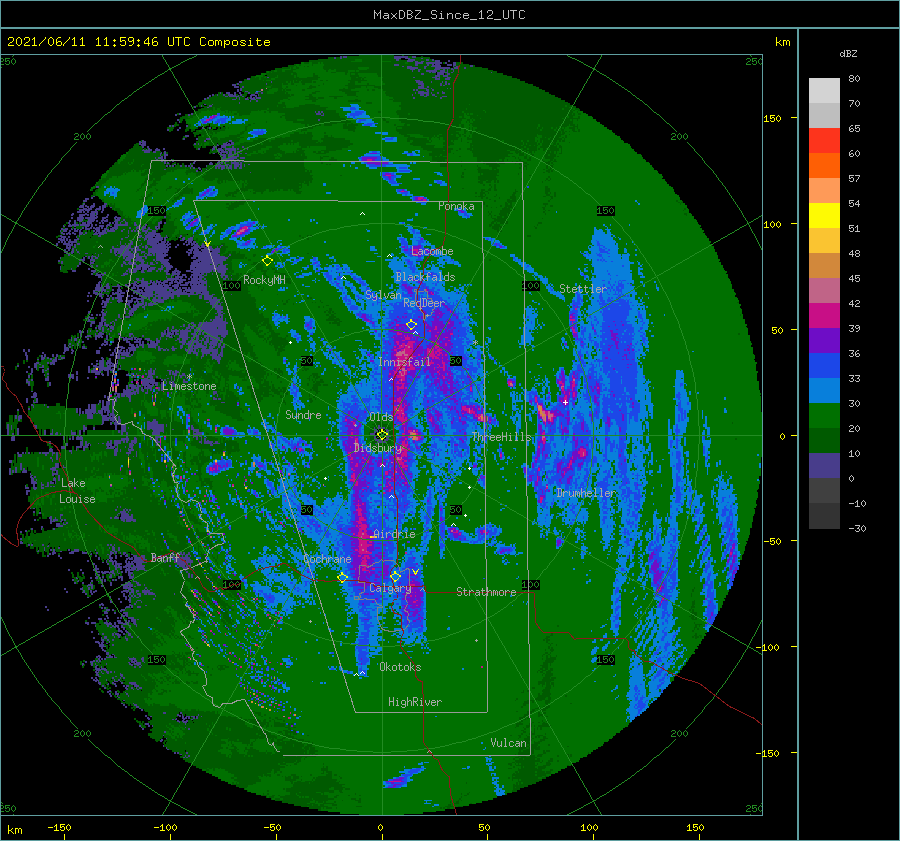Click the Cochrane town label
Screen dimensions: 900x841
327,559
